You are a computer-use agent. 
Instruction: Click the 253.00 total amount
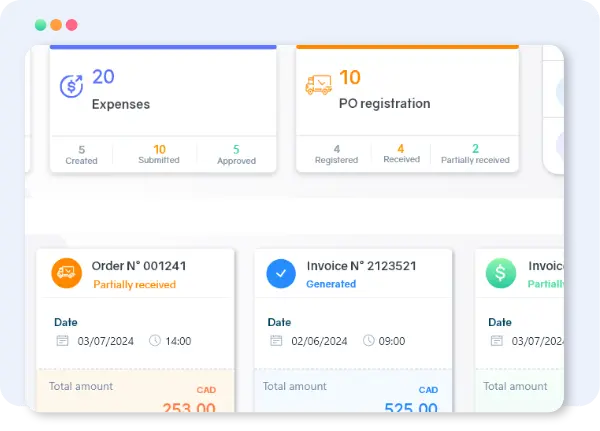[x=188, y=408]
